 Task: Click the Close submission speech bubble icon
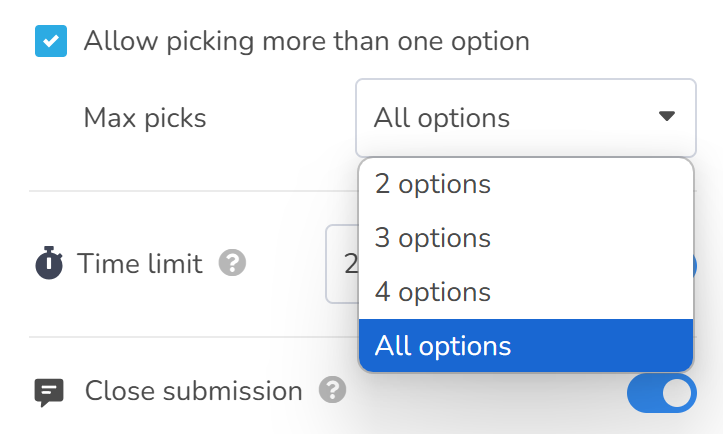tap(49, 392)
